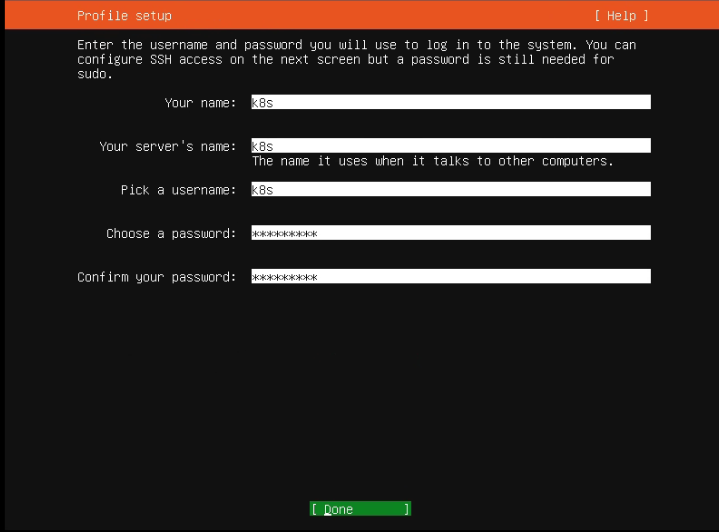Click hint 'The name it uses when it talks'
The height and width of the screenshot is (532, 719).
[432, 161]
